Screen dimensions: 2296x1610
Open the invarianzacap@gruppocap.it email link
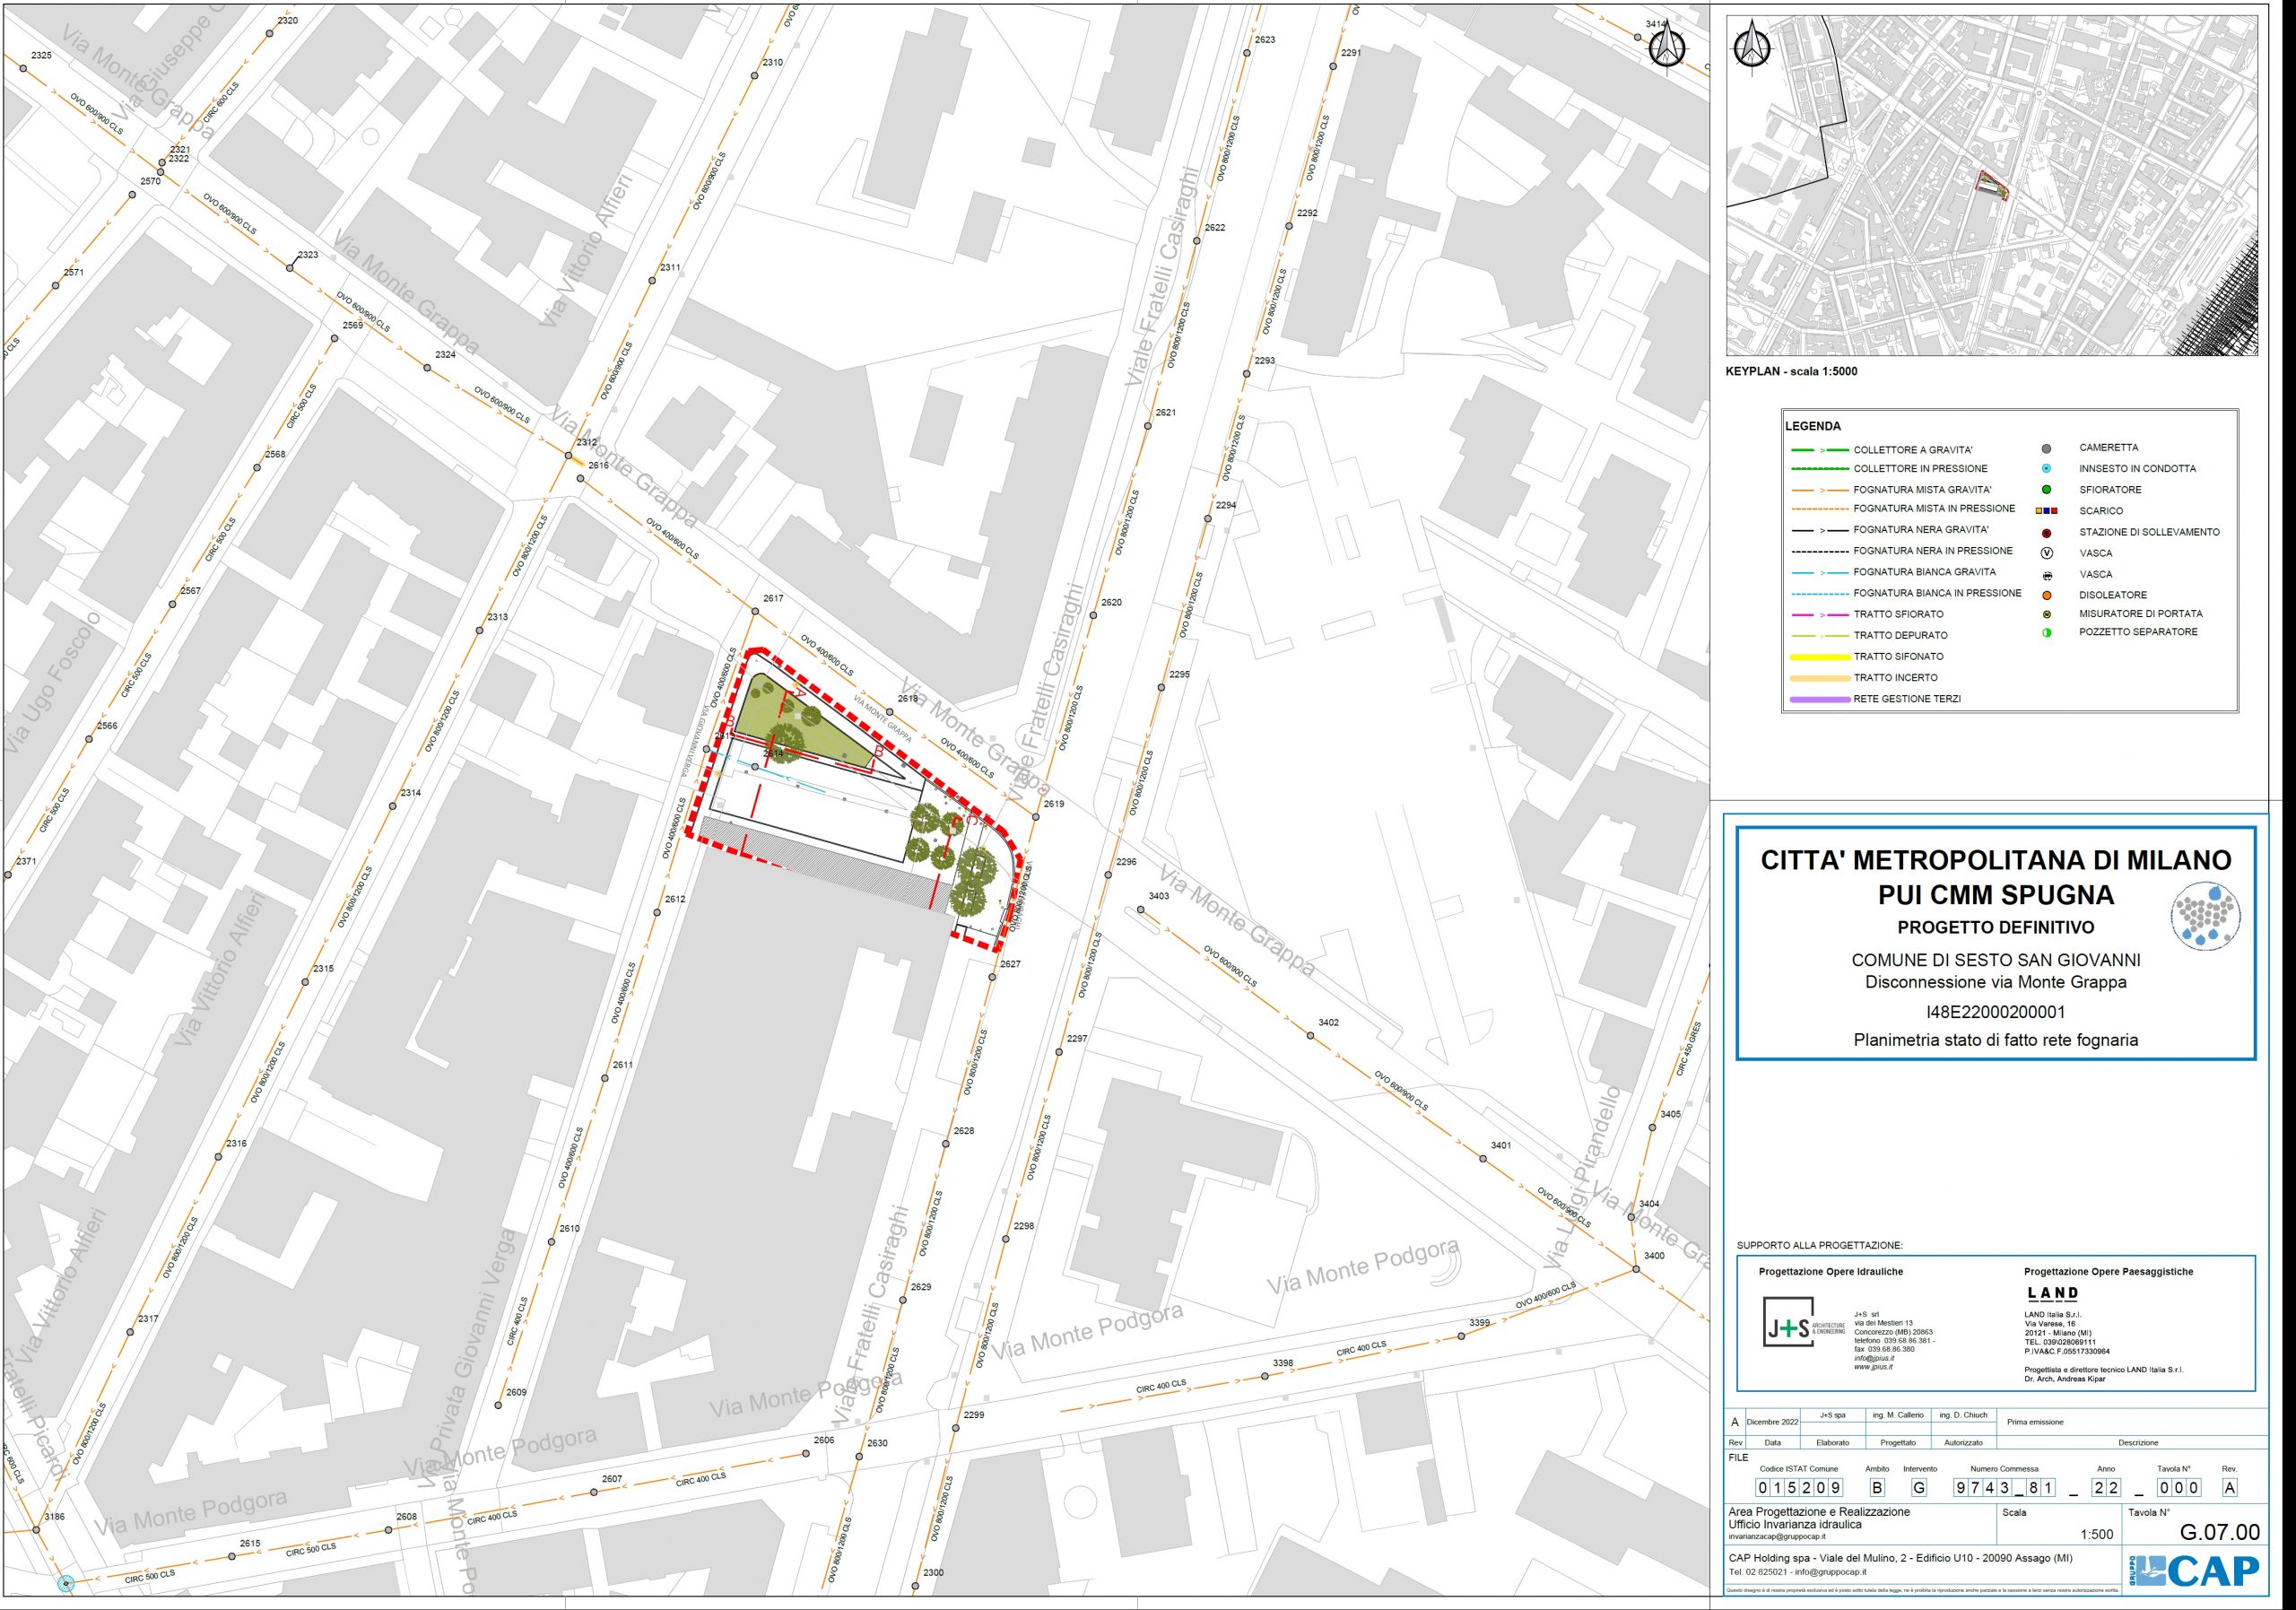tap(1776, 1536)
